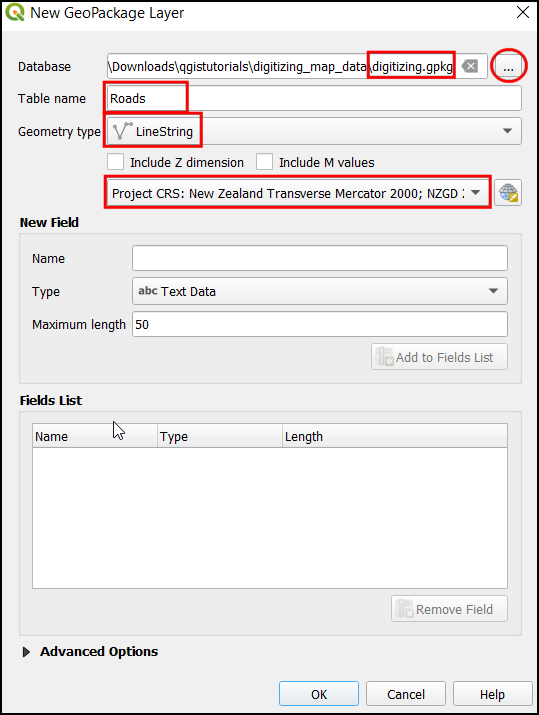Viewport: 539px width, 715px height.
Task: Open the Project CRS dropdown
Action: coord(298,193)
